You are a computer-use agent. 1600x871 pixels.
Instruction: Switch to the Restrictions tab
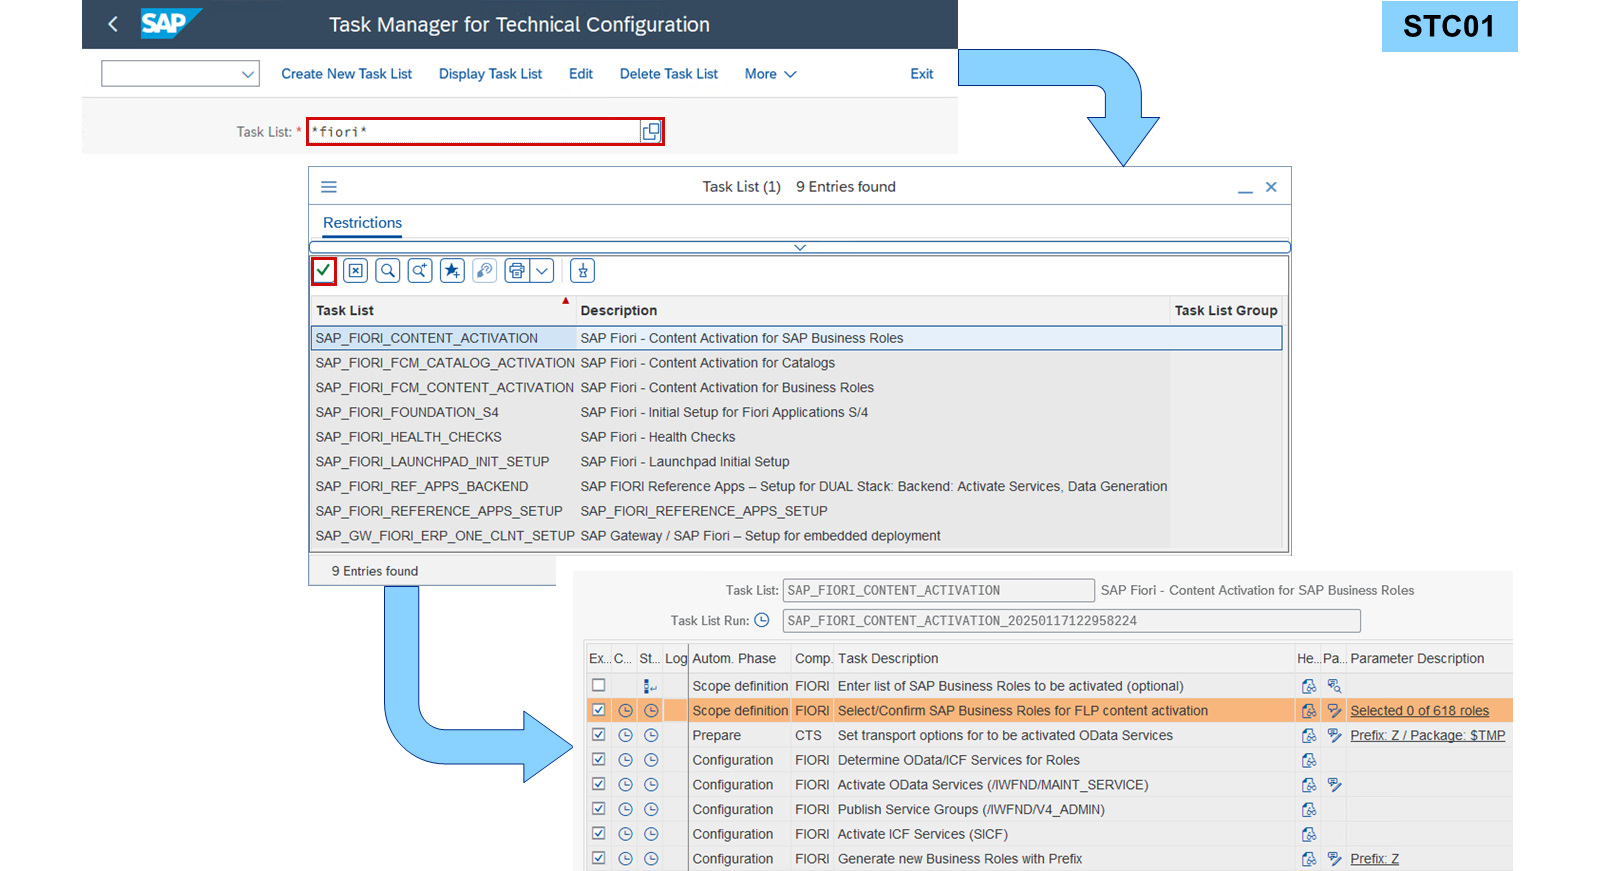[x=362, y=223]
